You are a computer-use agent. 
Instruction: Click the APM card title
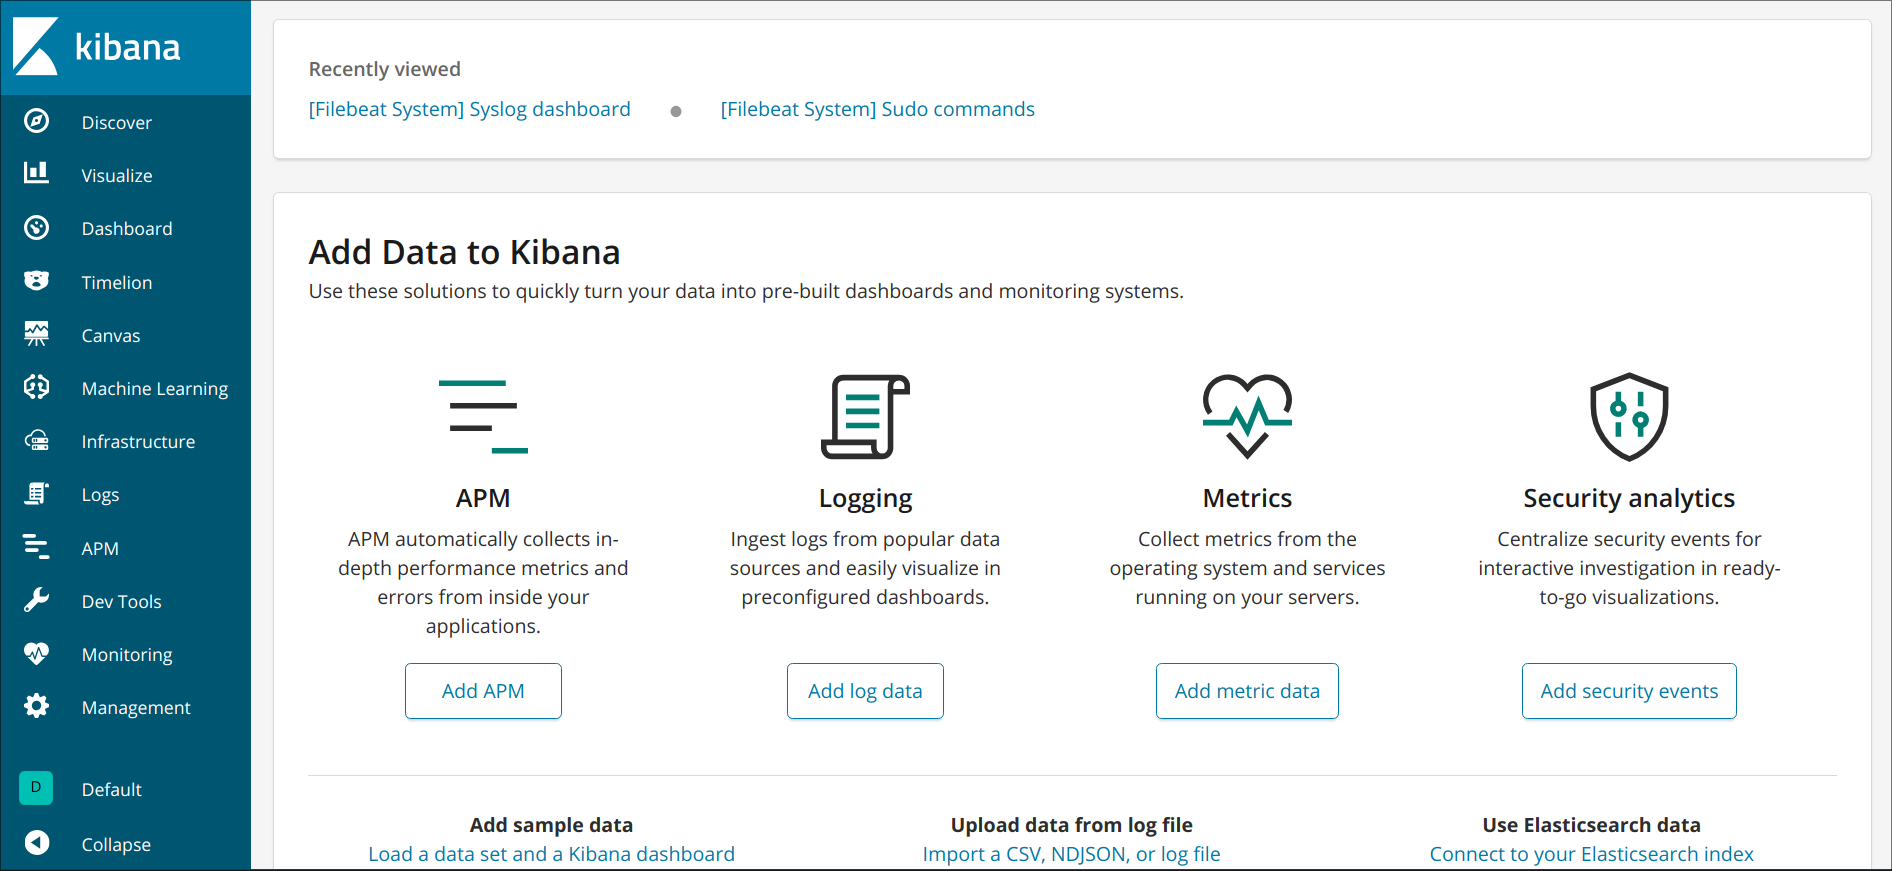pos(483,498)
